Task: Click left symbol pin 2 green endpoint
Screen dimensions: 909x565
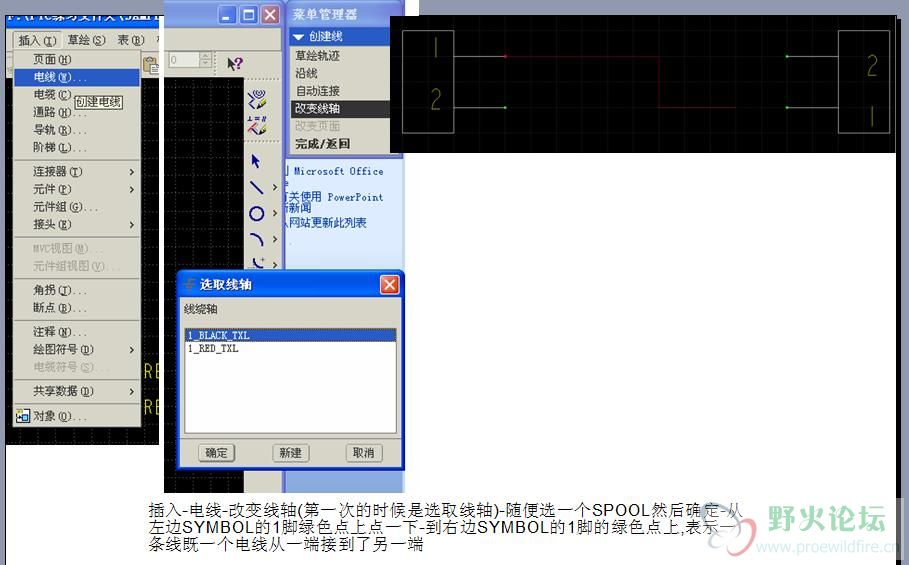Action: [505, 107]
